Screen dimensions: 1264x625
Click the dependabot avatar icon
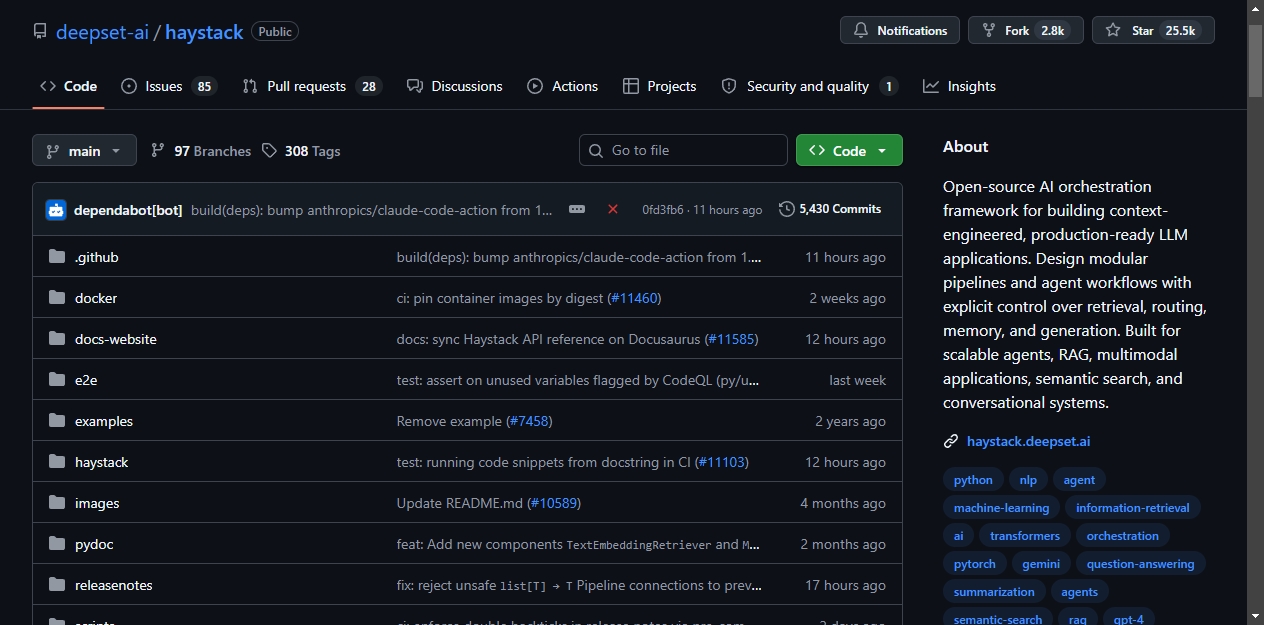(x=56, y=210)
